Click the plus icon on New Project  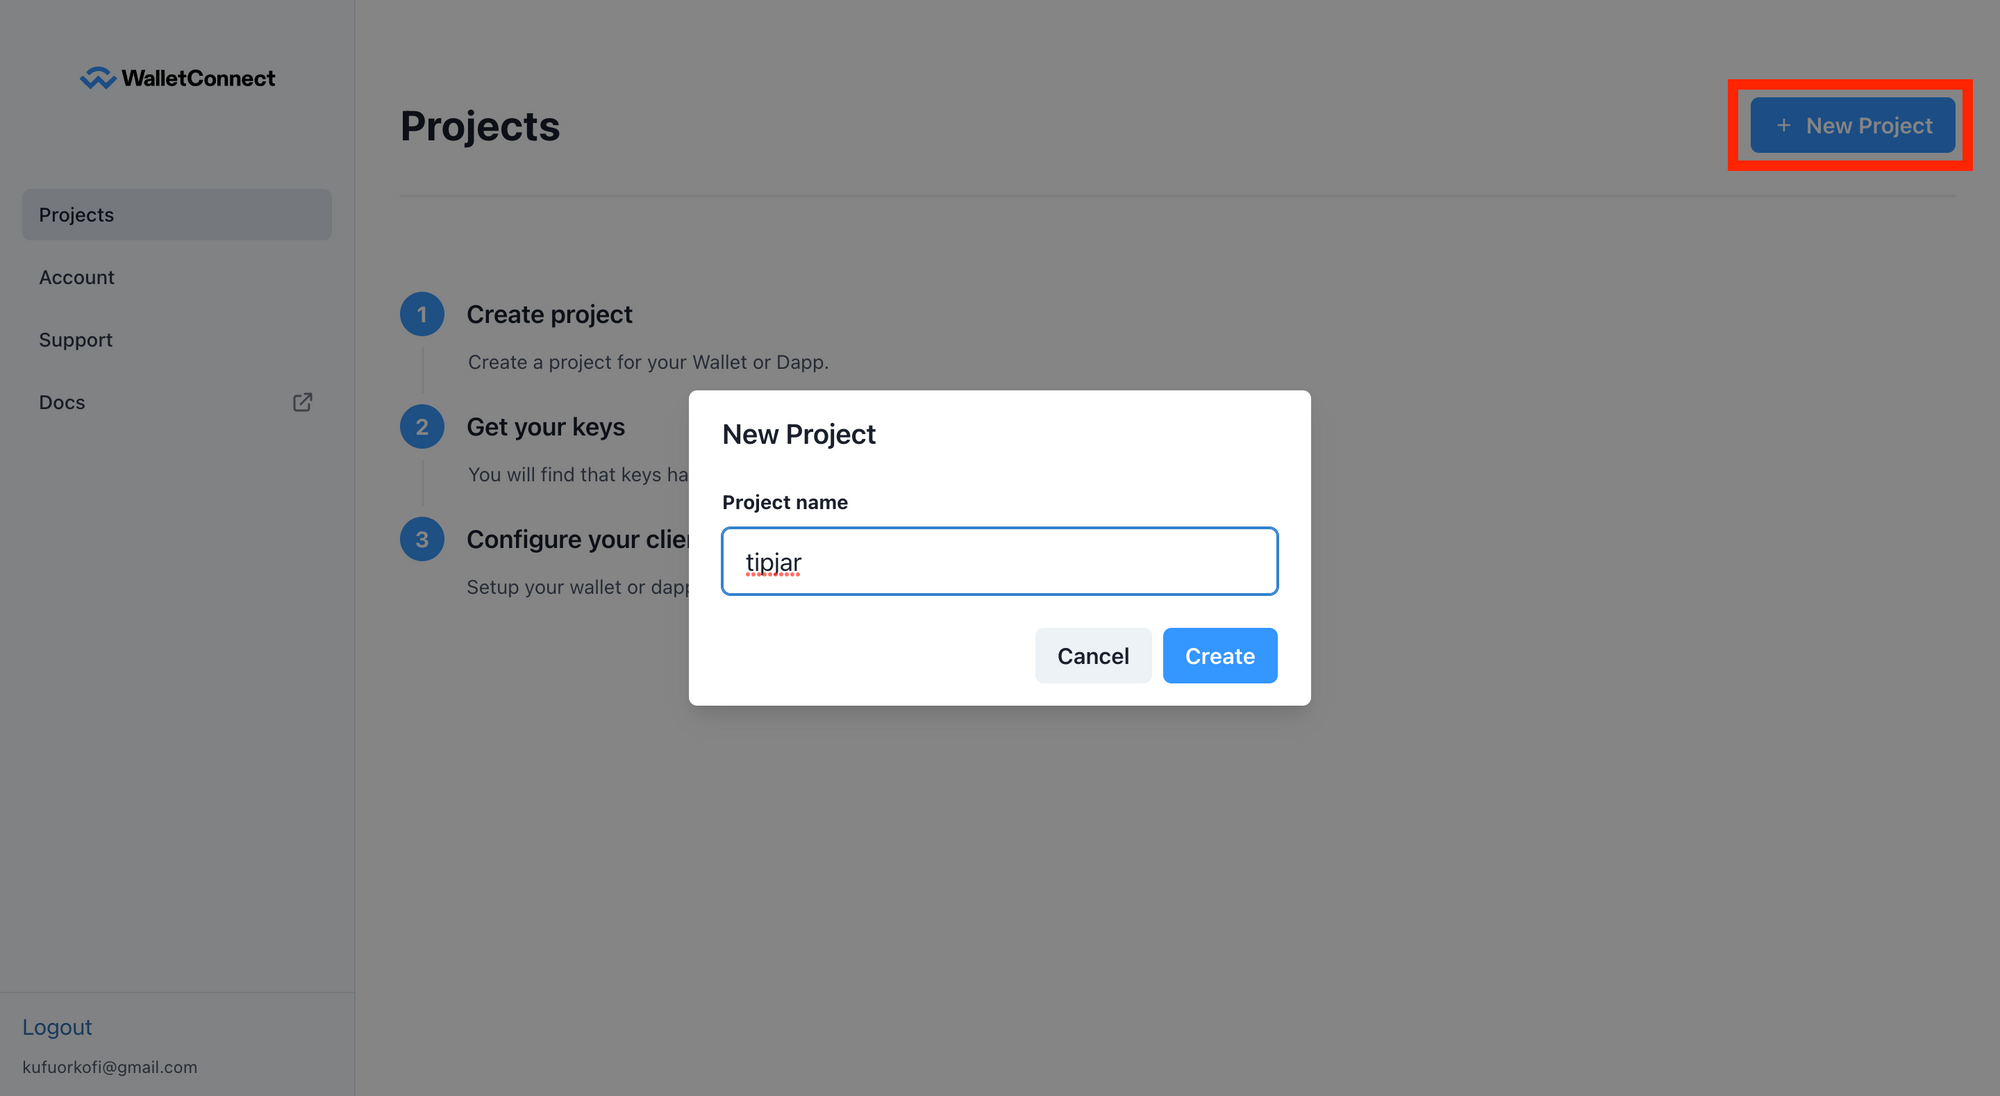coord(1783,126)
